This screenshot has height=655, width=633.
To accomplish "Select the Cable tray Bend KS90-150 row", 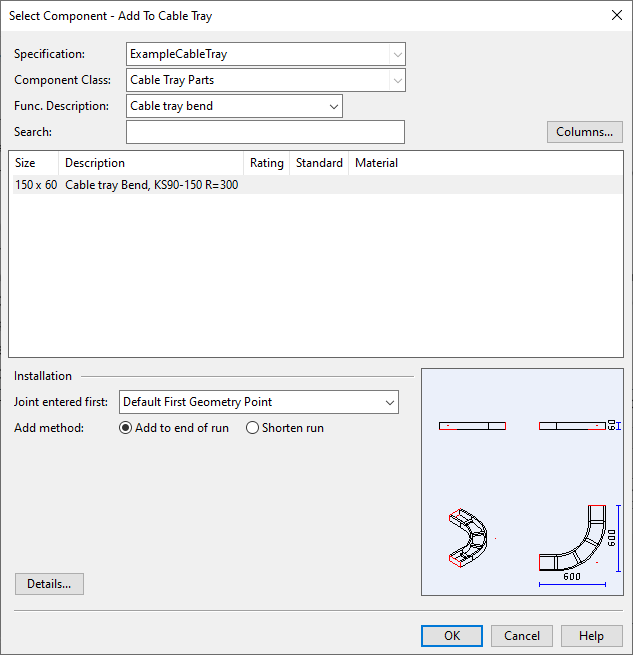I will point(150,185).
